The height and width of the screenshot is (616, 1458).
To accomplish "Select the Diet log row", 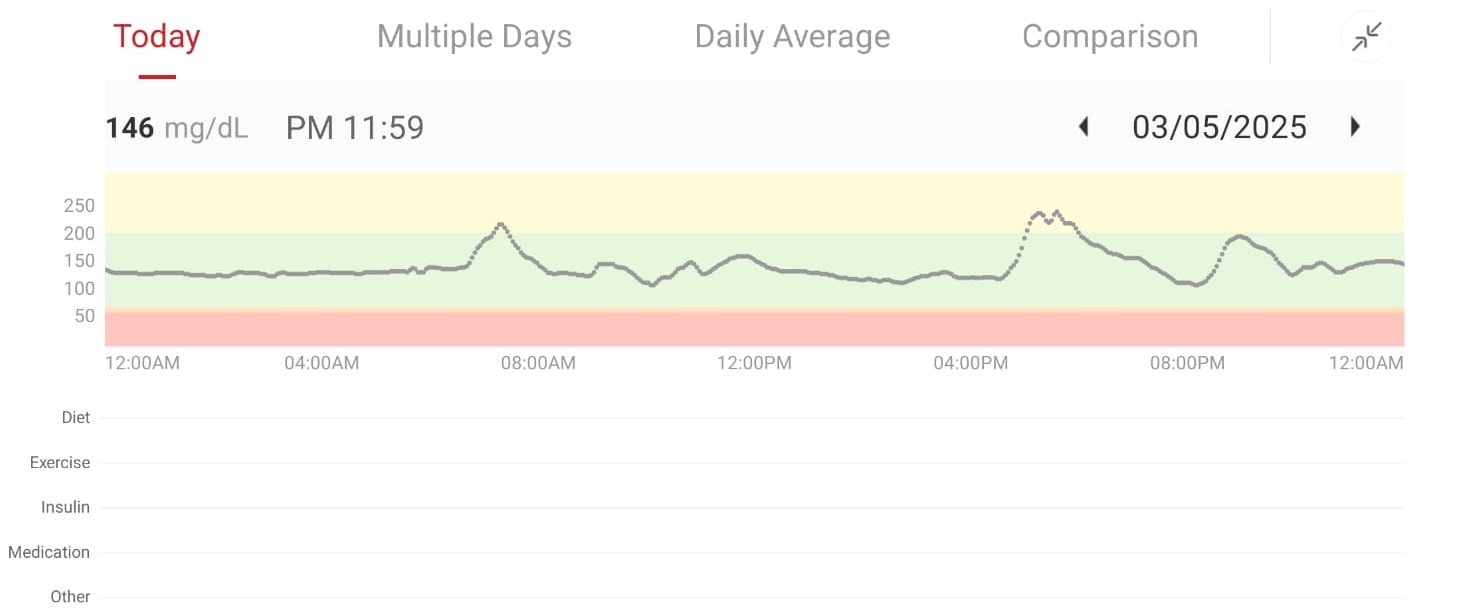I will 750,418.
